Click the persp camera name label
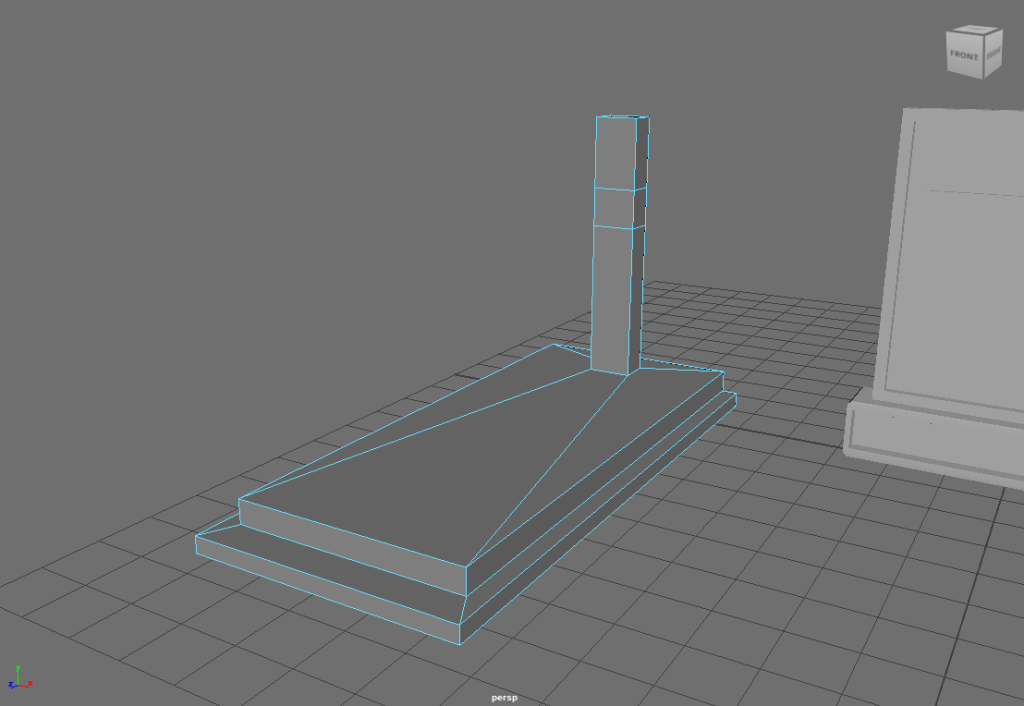This screenshot has width=1024, height=706. pyautogui.click(x=504, y=697)
